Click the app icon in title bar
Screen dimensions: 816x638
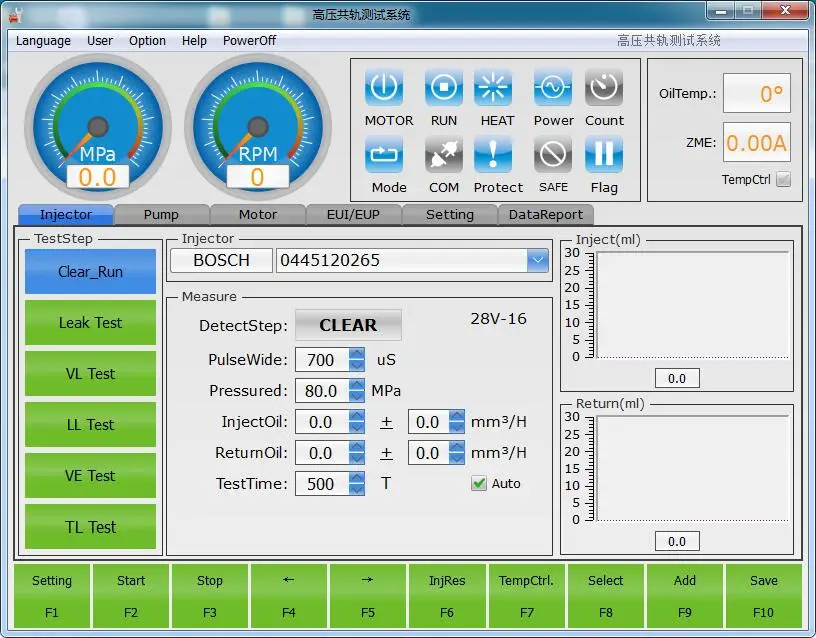[16, 15]
